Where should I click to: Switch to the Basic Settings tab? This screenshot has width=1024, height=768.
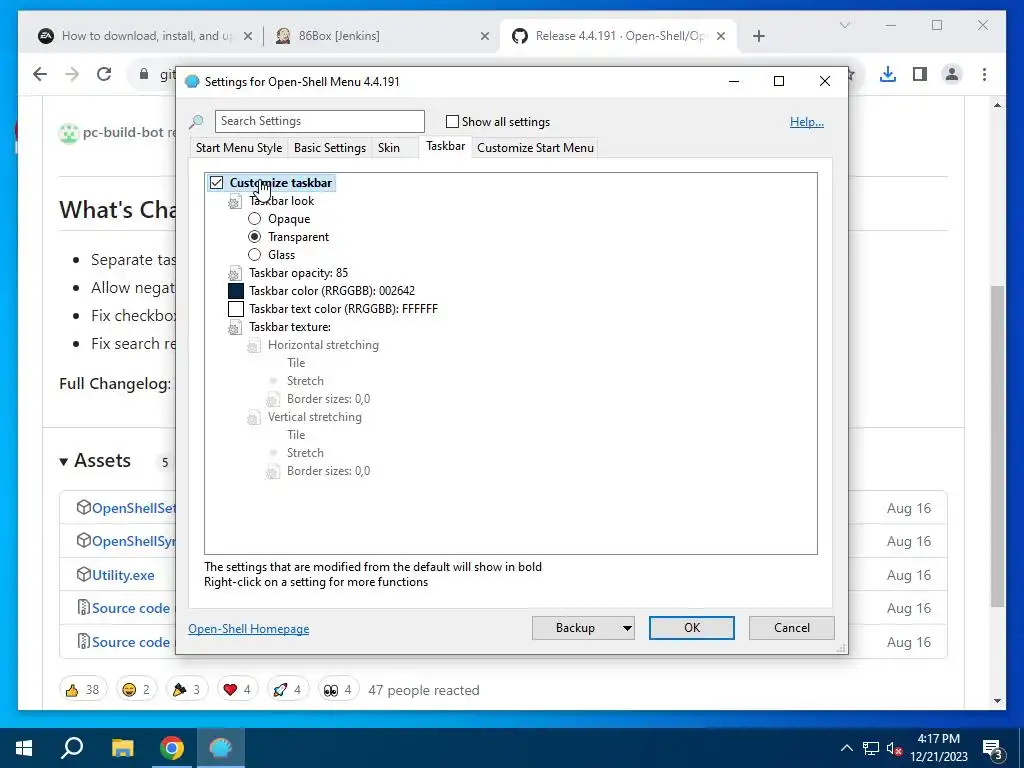coord(330,148)
